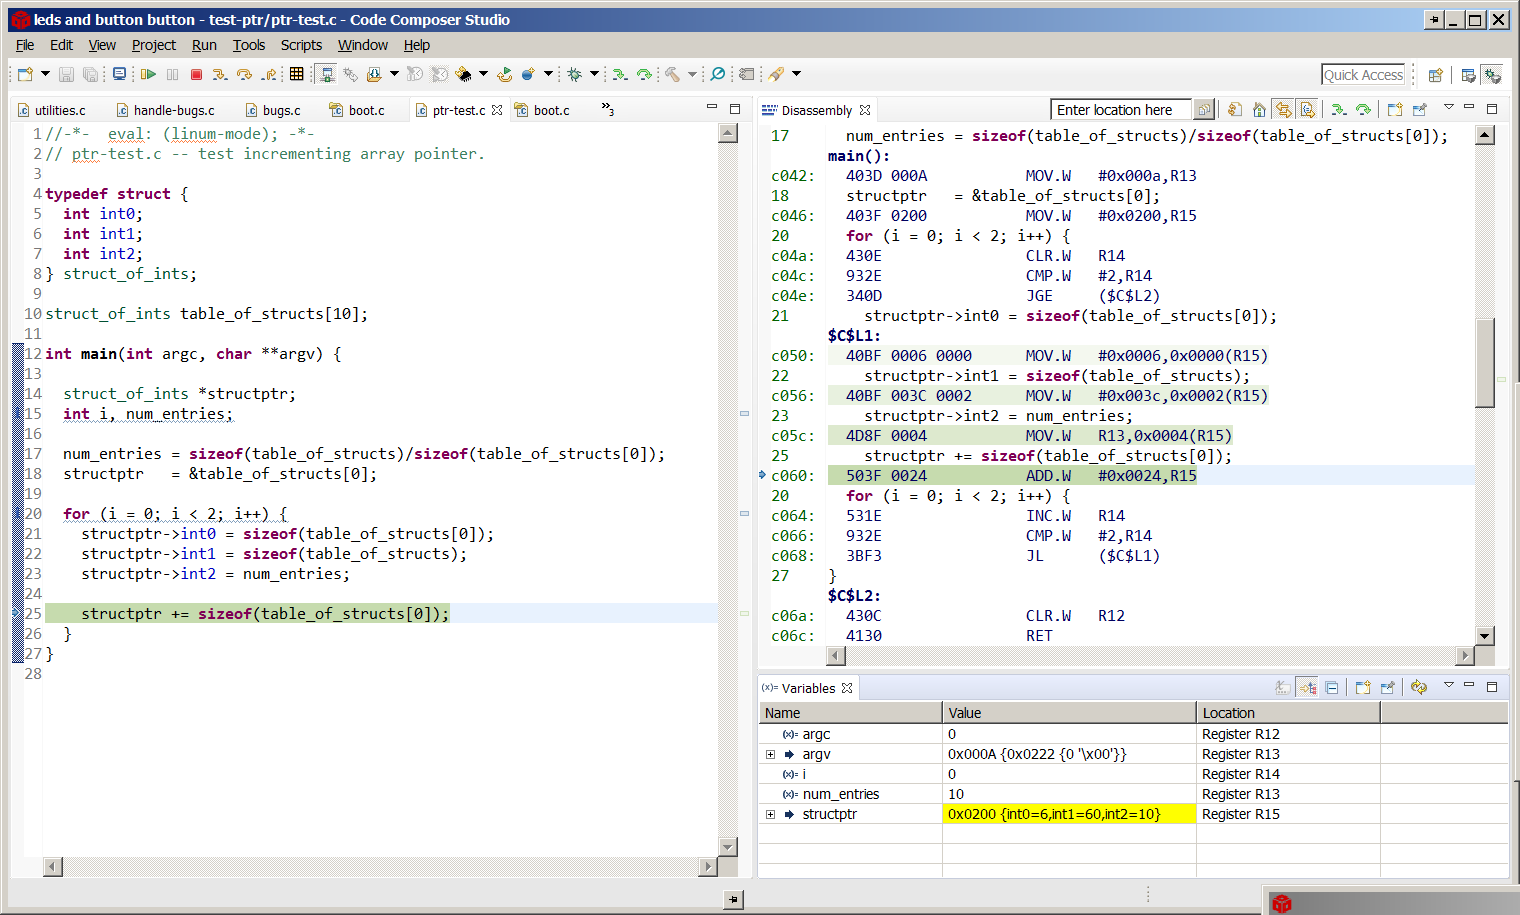Screen dimensions: 1520x915
Task: Click the Step Into toolbar icon
Action: point(220,74)
